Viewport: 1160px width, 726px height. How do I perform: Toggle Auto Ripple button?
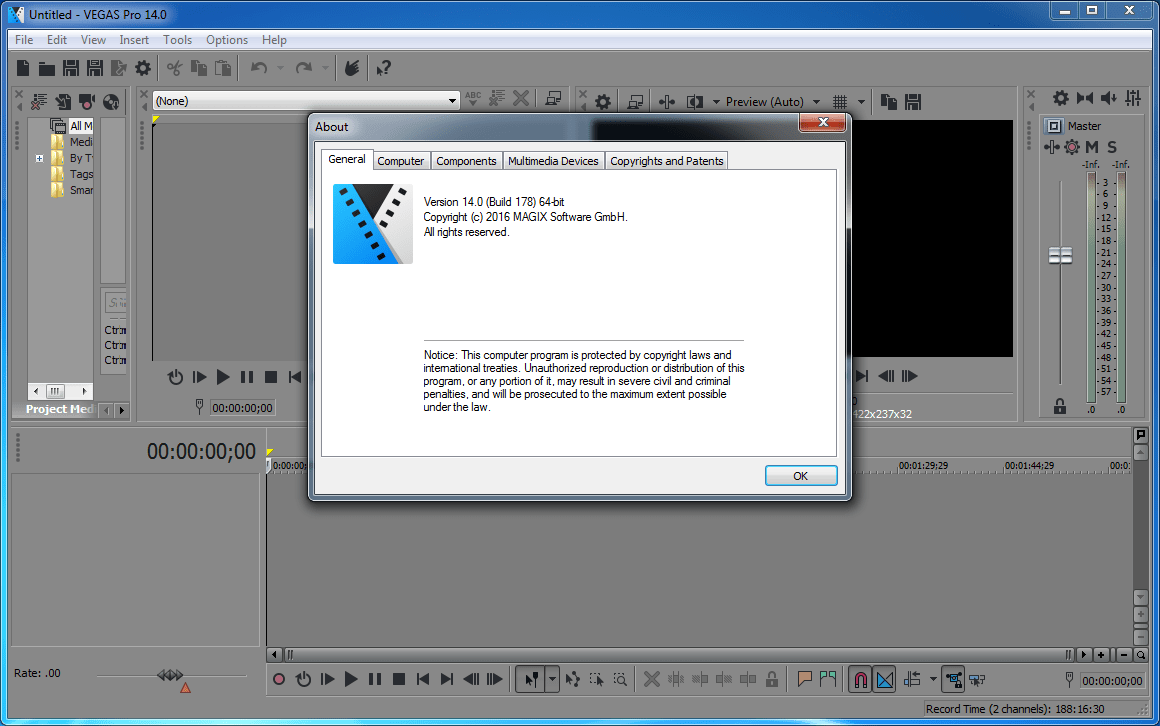[912, 679]
